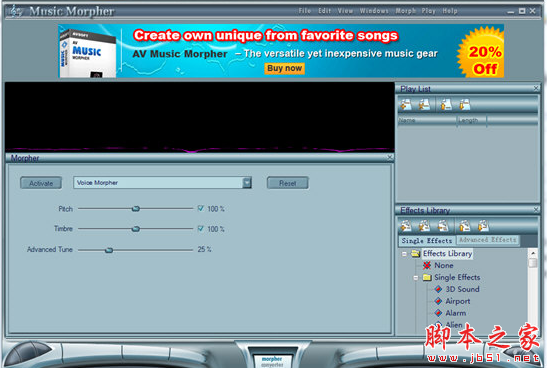Click the Single Effects tree label
This screenshot has height=368, width=547.
pos(457,277)
